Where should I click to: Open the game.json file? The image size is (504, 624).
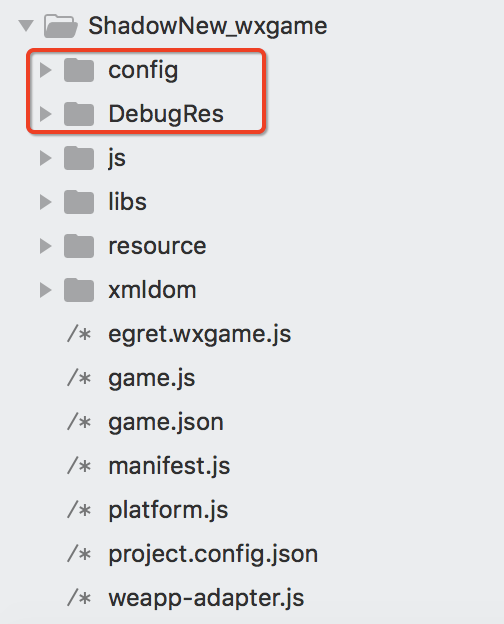click(166, 423)
